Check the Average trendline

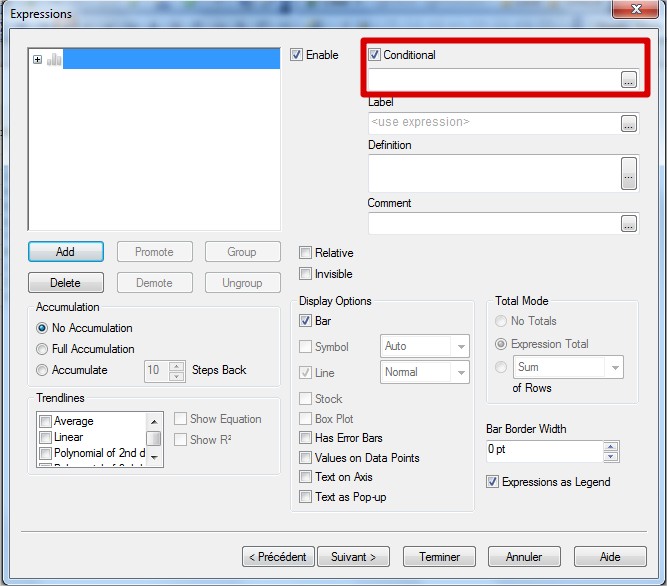click(x=45, y=421)
